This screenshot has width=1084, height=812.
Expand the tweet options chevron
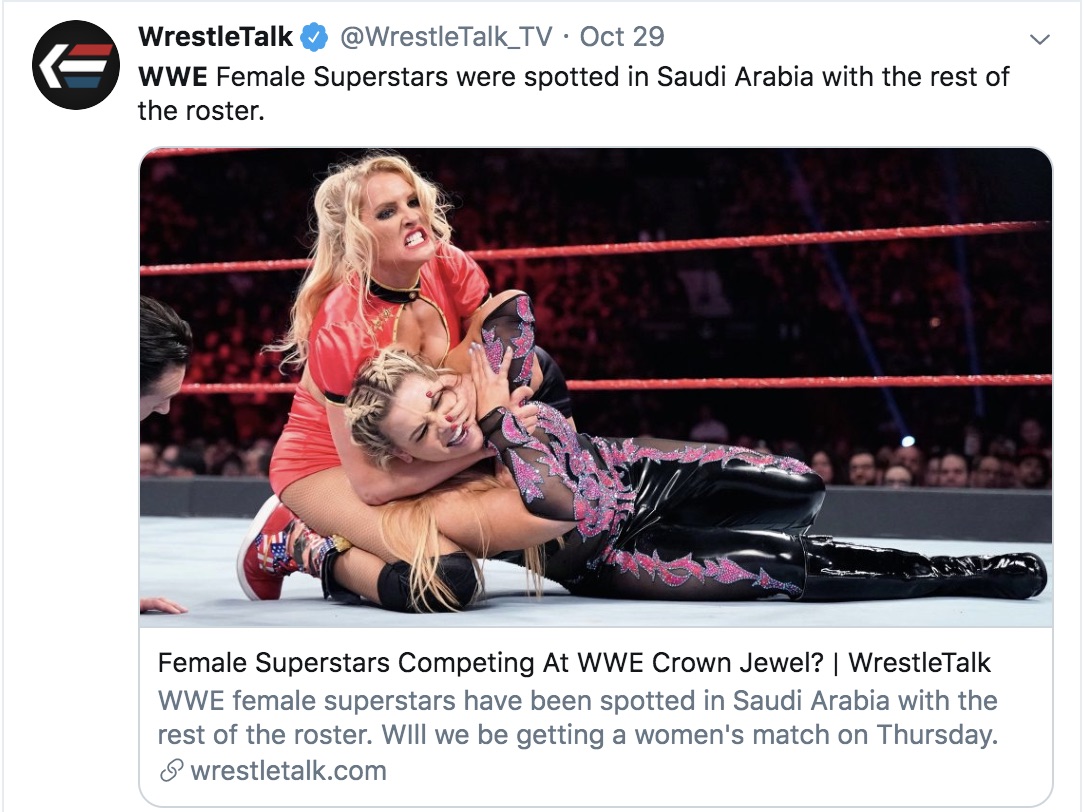pyautogui.click(x=1040, y=39)
